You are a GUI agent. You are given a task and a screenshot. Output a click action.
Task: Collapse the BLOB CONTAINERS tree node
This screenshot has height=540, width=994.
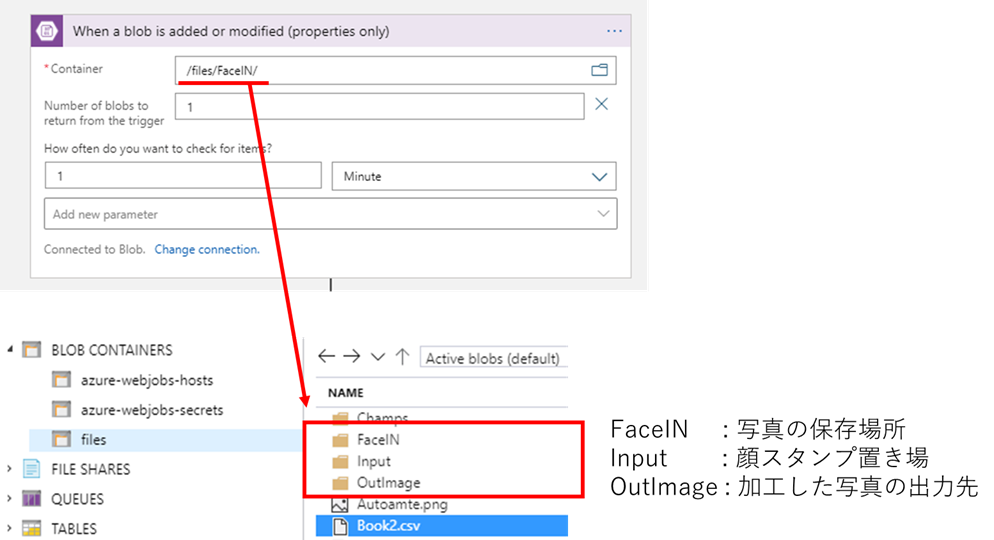10,349
